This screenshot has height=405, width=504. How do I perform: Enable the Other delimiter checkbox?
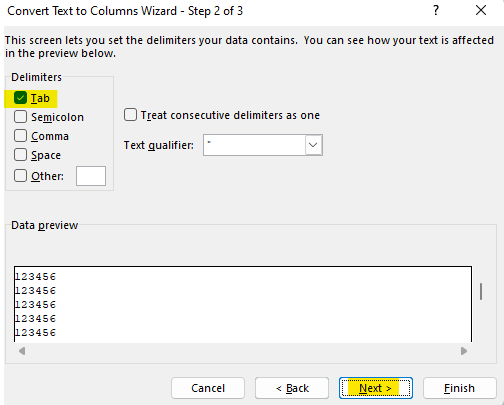(x=20, y=176)
